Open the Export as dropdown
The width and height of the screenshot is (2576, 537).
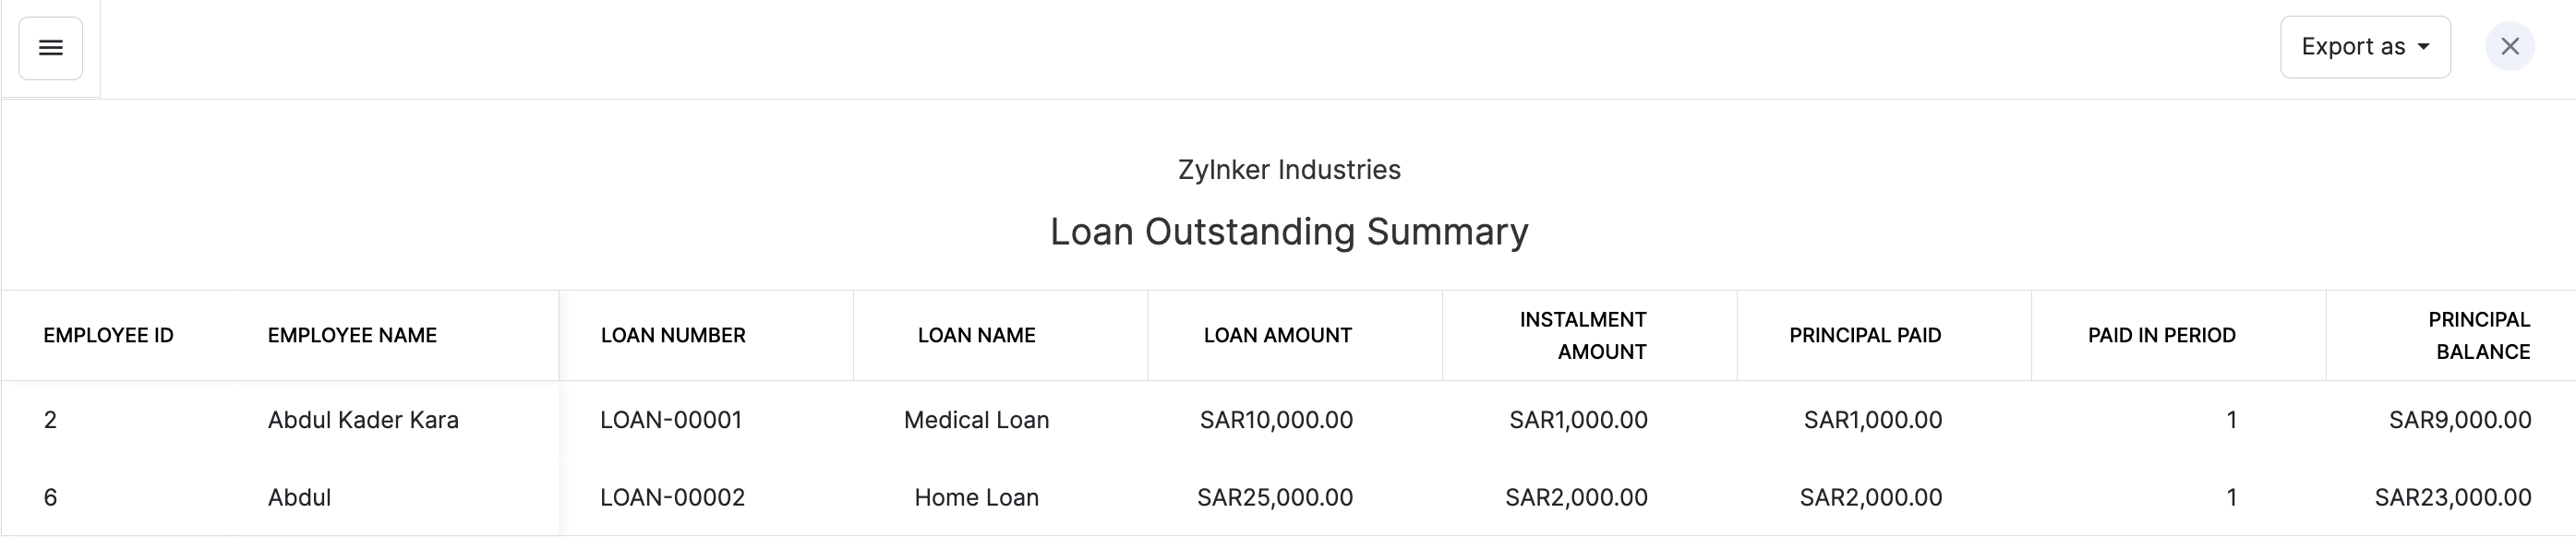[2364, 47]
